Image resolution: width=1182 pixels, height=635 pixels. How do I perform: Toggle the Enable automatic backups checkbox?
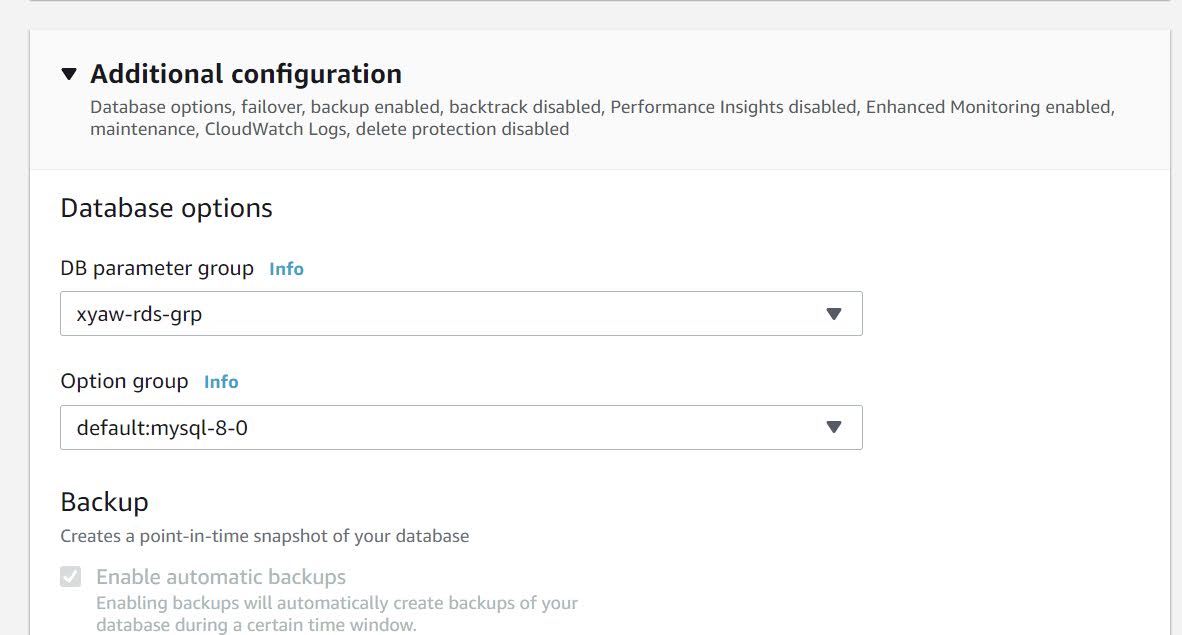pyautogui.click(x=70, y=577)
